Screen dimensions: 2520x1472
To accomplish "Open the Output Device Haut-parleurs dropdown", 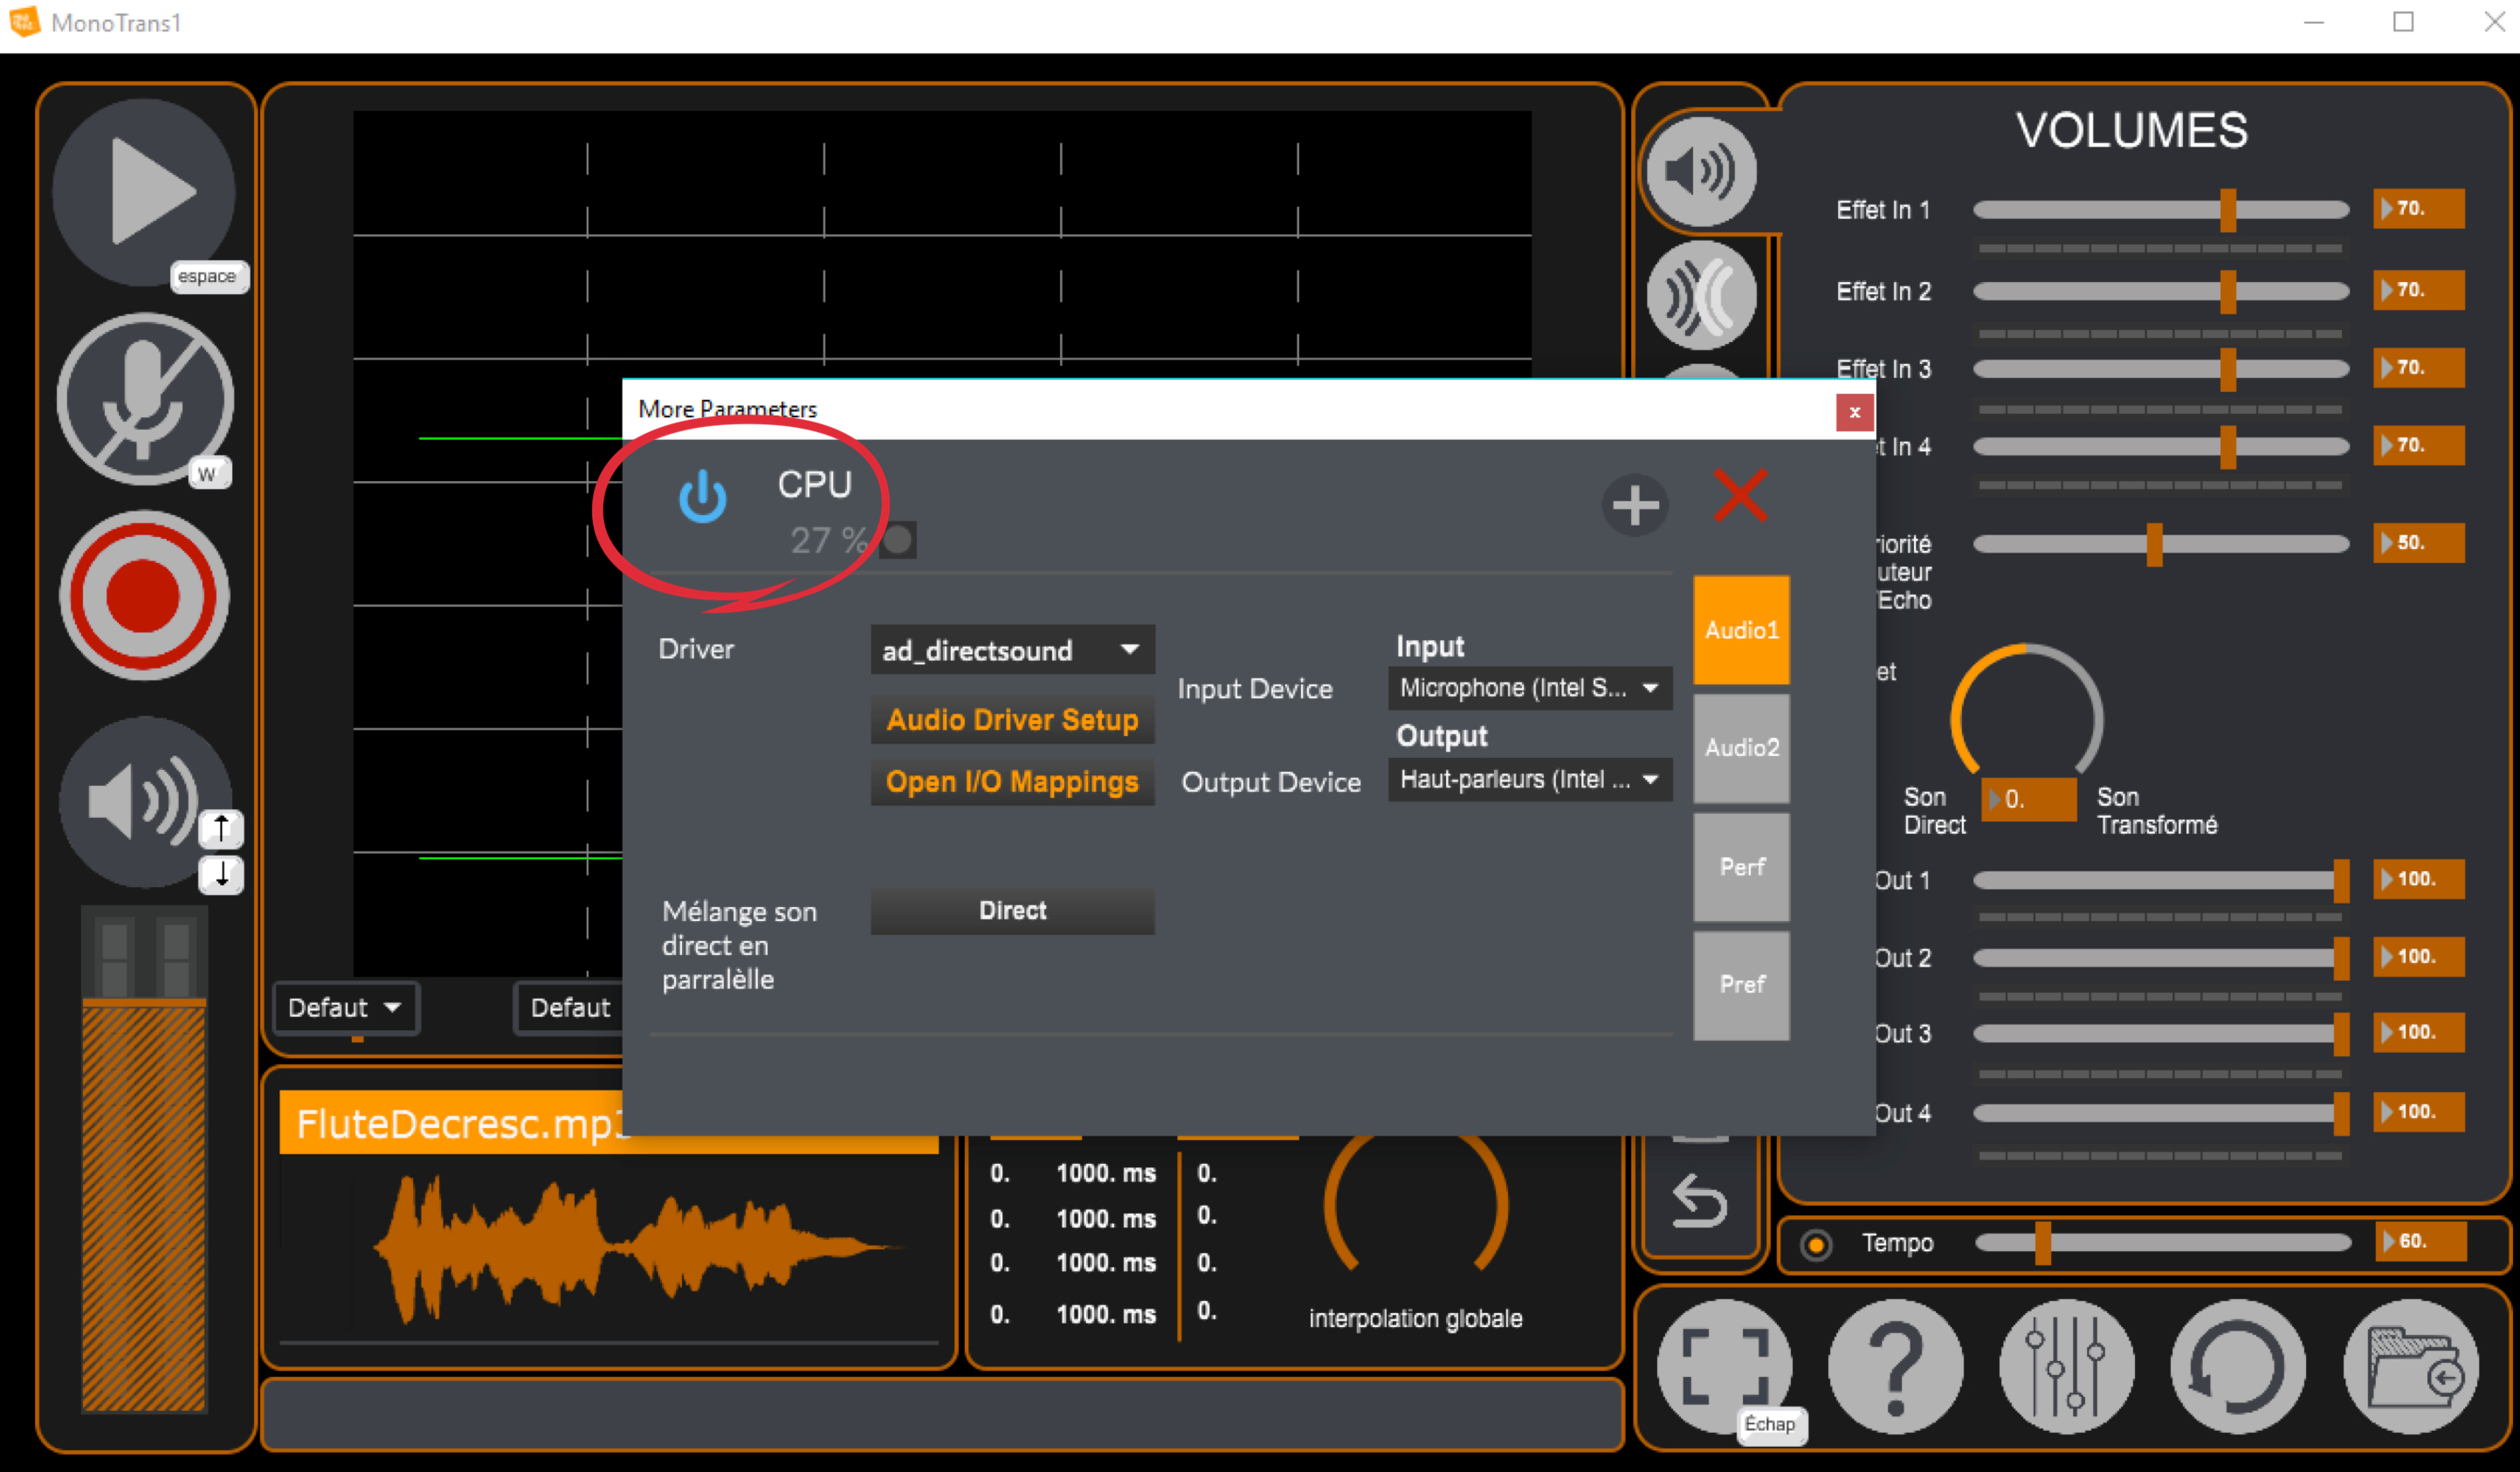I will [1530, 779].
